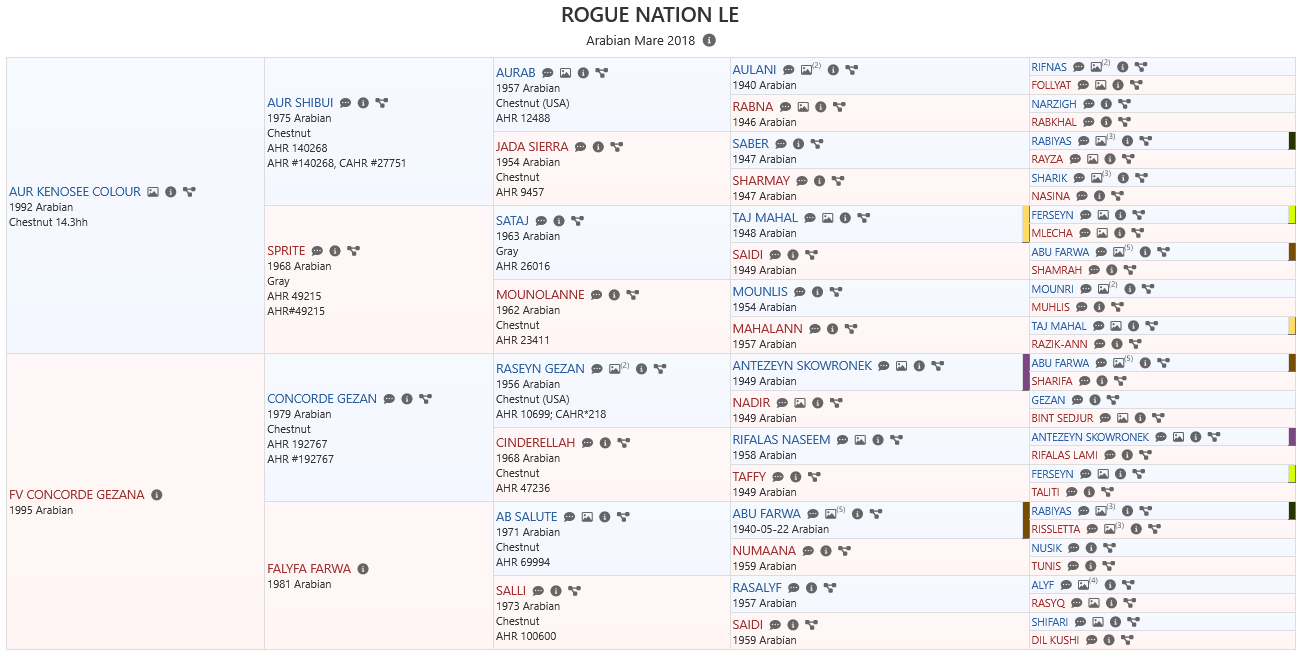Viewport: 1301px width, 655px height.
Task: Click purple marker beside ANTEZEYN SKOWRONEK 1949 Arabian
Action: coord(1026,372)
